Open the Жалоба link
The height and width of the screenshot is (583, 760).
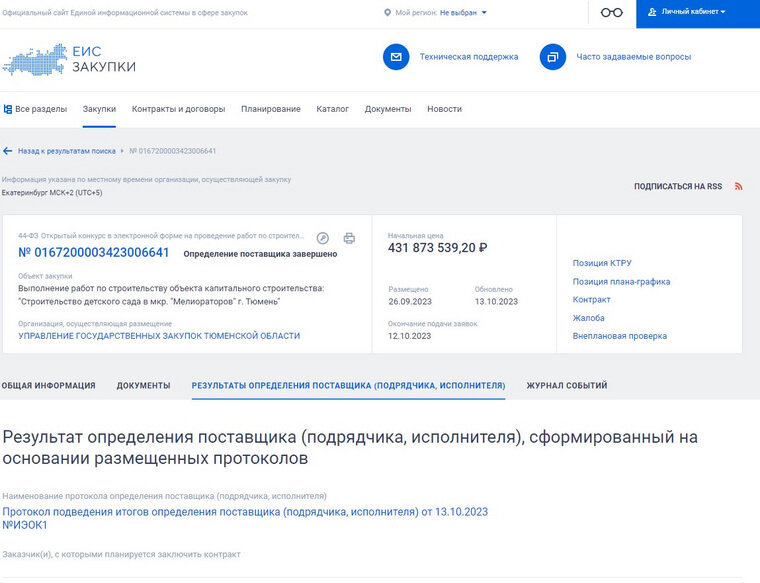point(588,318)
